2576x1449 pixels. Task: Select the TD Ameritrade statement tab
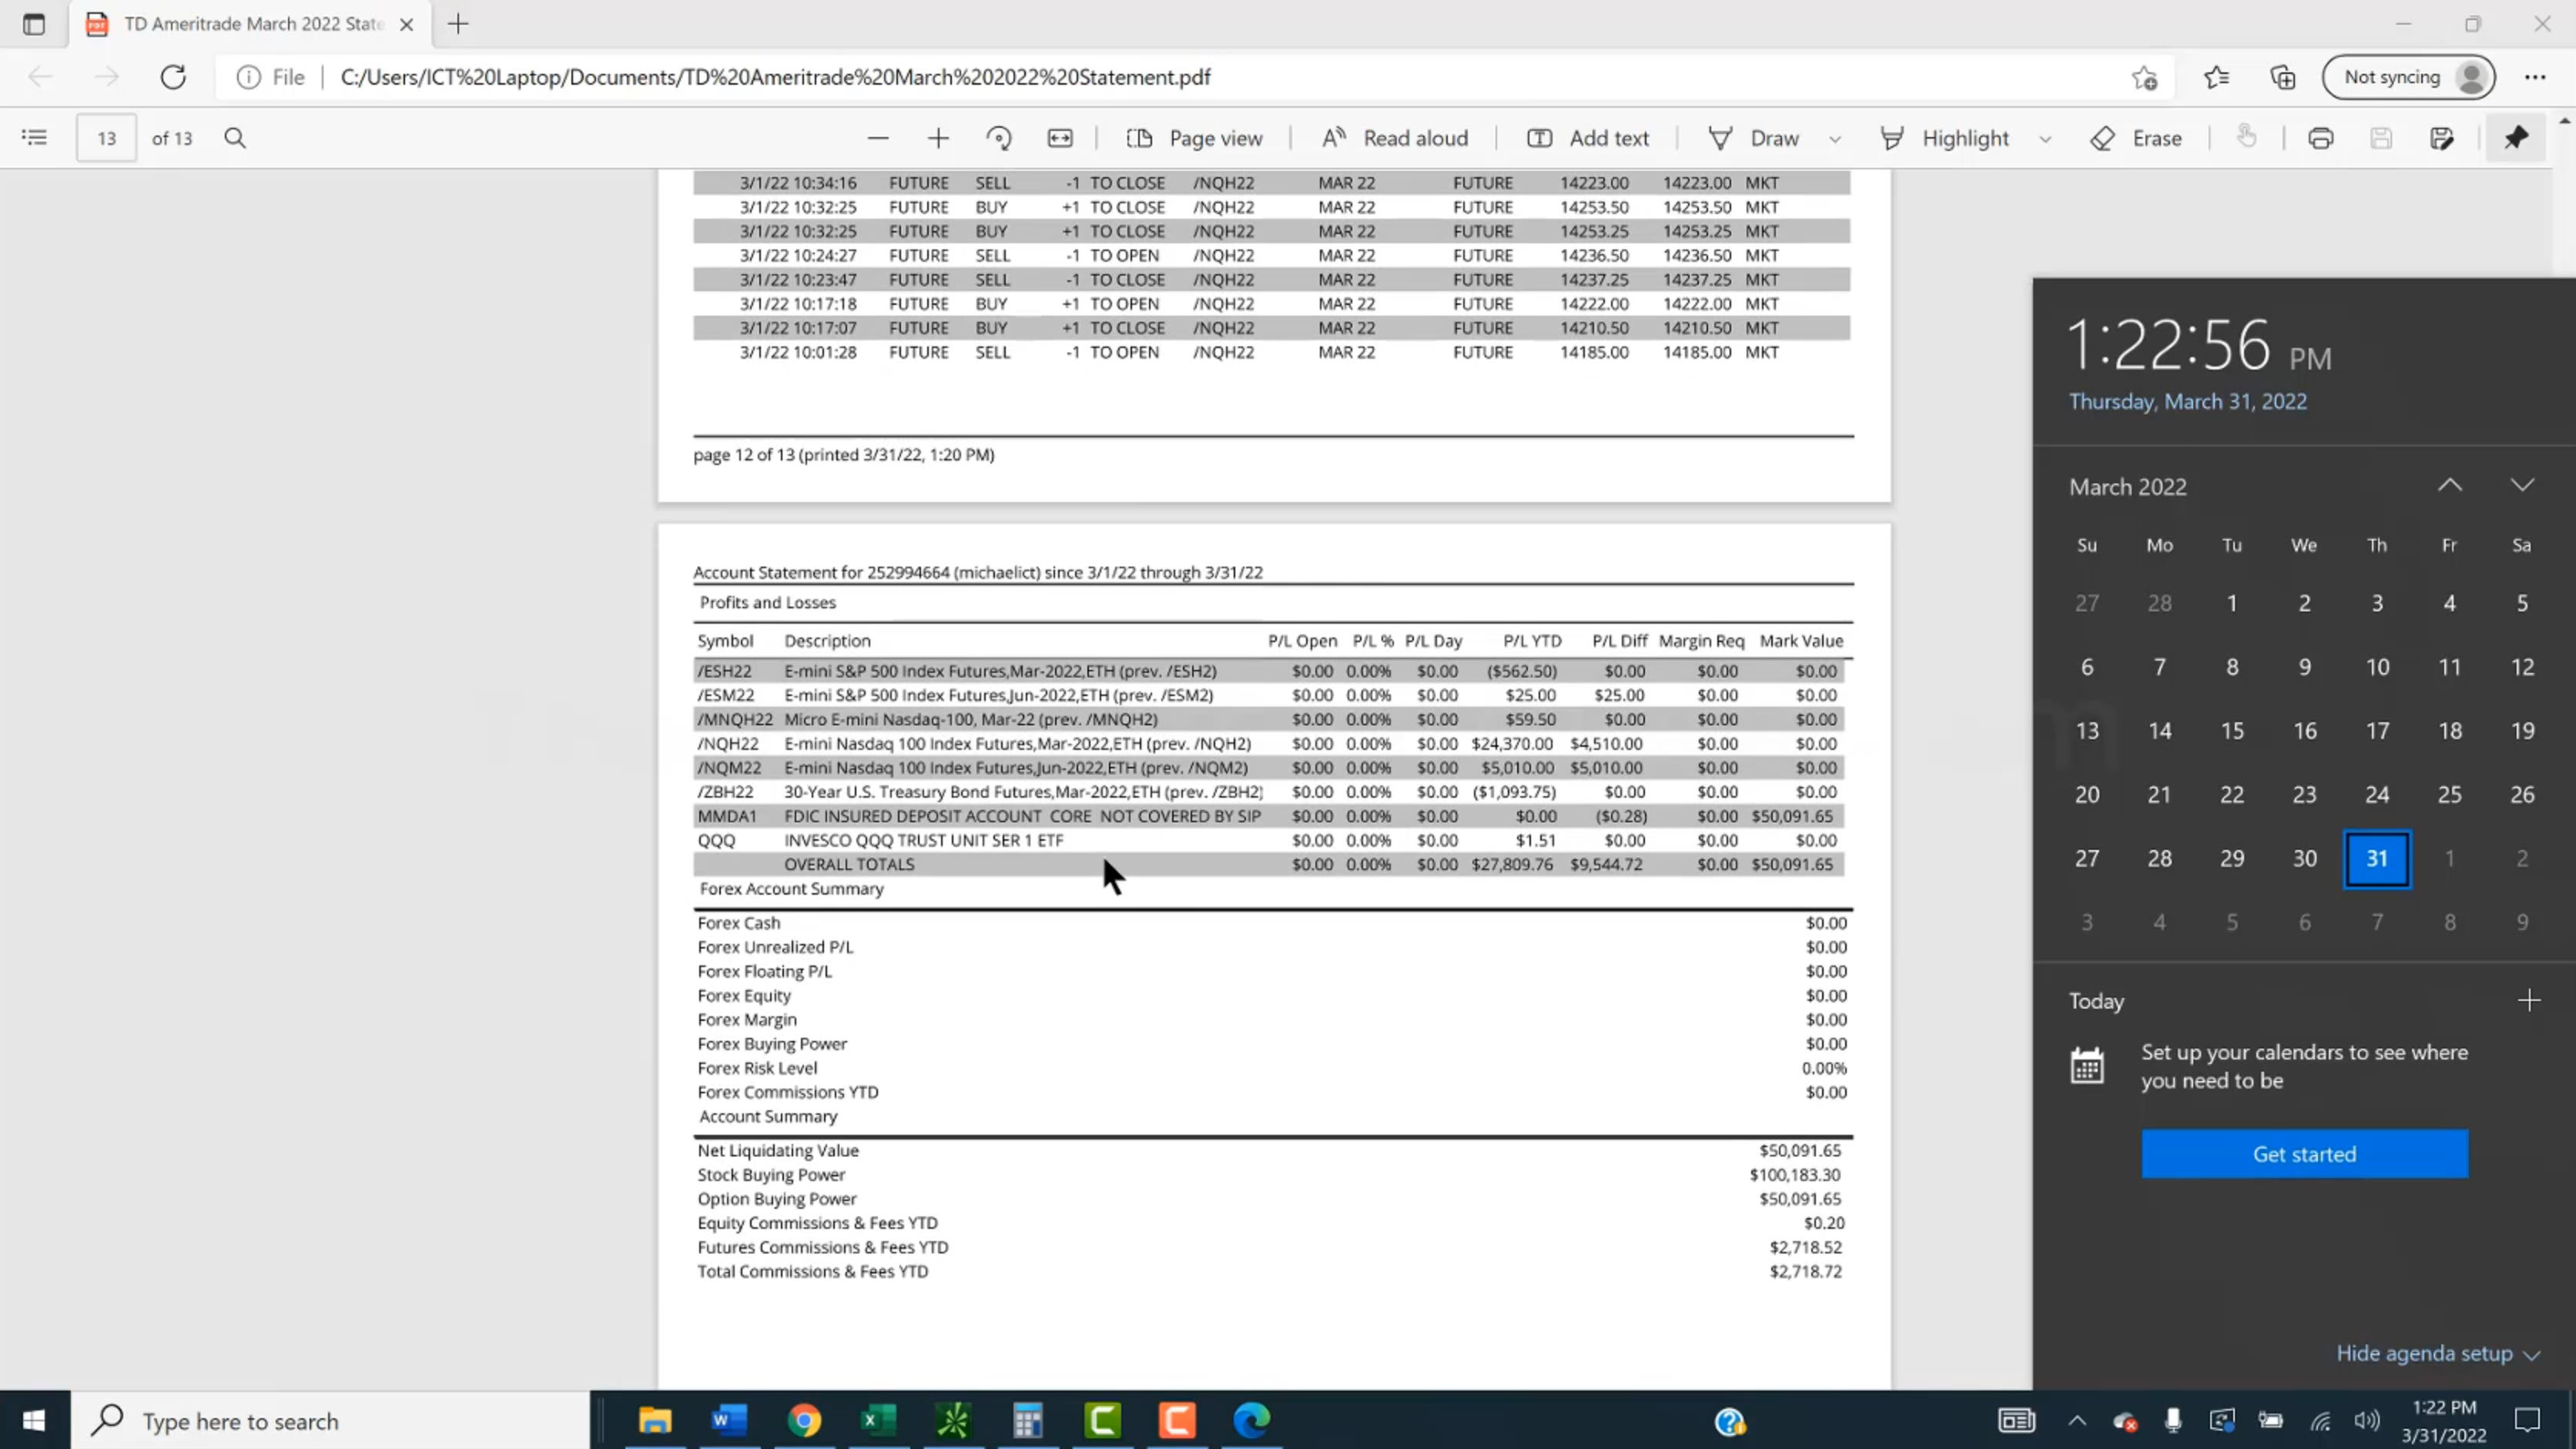252,24
